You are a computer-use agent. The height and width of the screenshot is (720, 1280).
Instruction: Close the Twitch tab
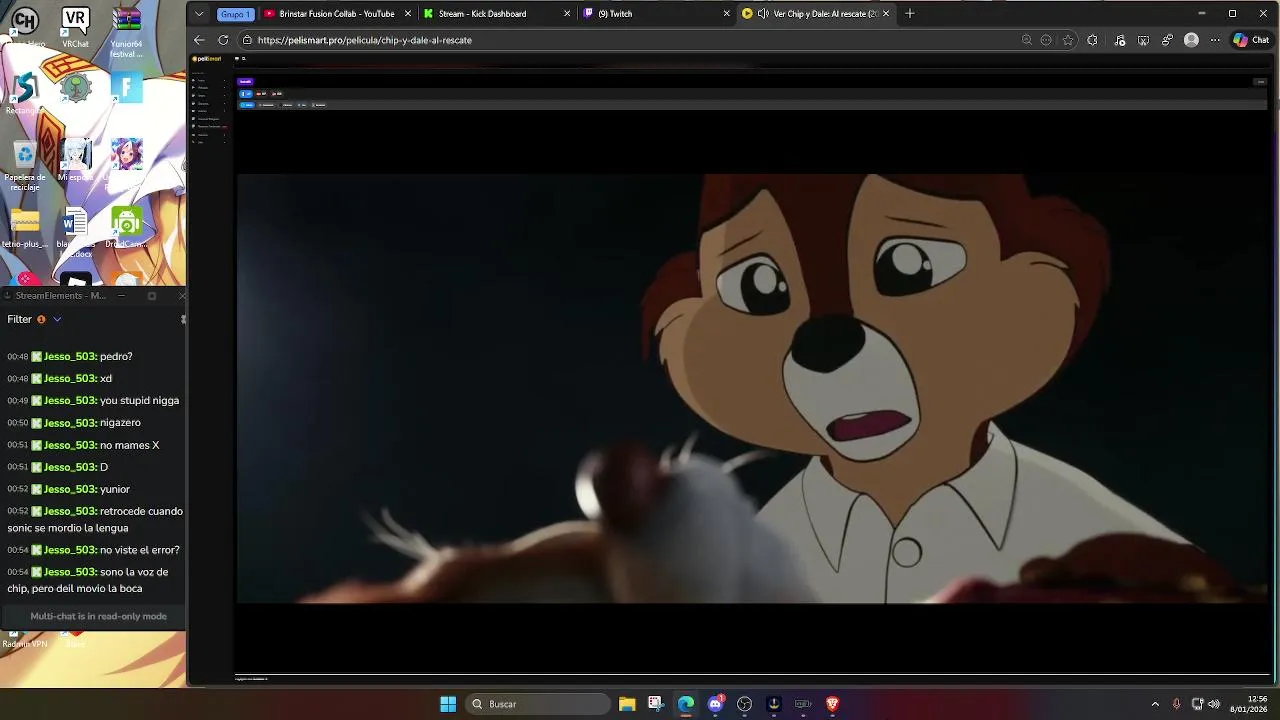tap(727, 14)
